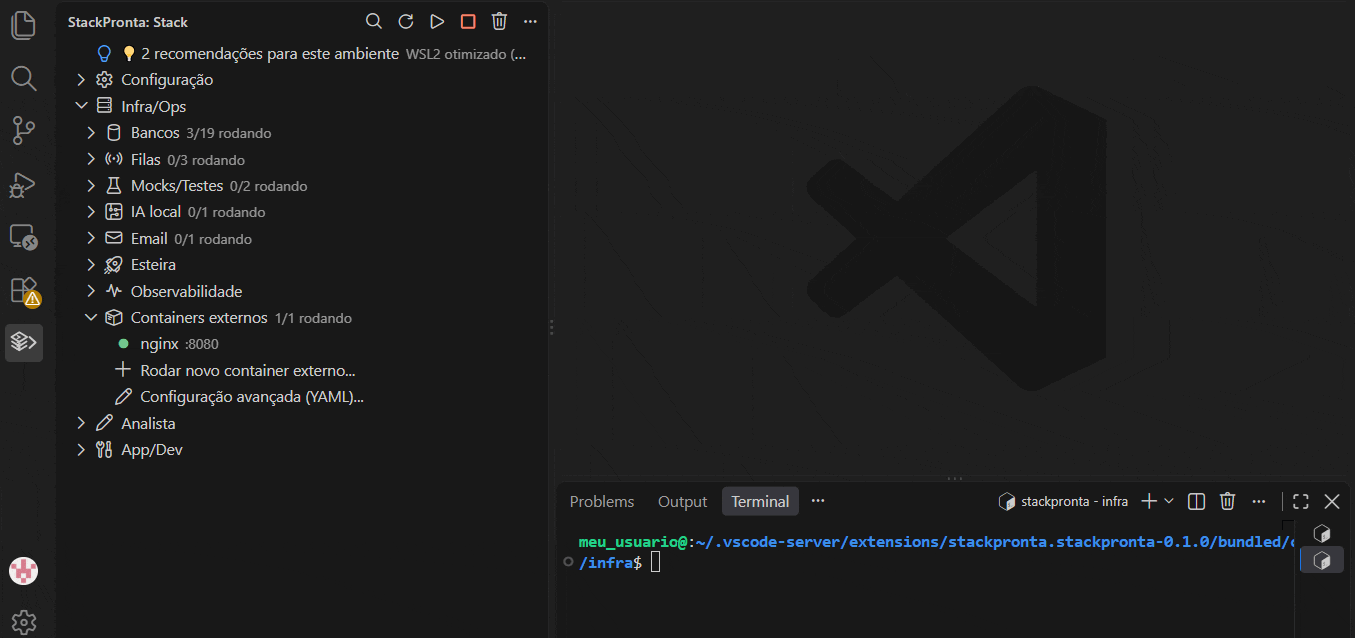Stop the stack with red square
This screenshot has width=1355, height=638.
pos(468,21)
